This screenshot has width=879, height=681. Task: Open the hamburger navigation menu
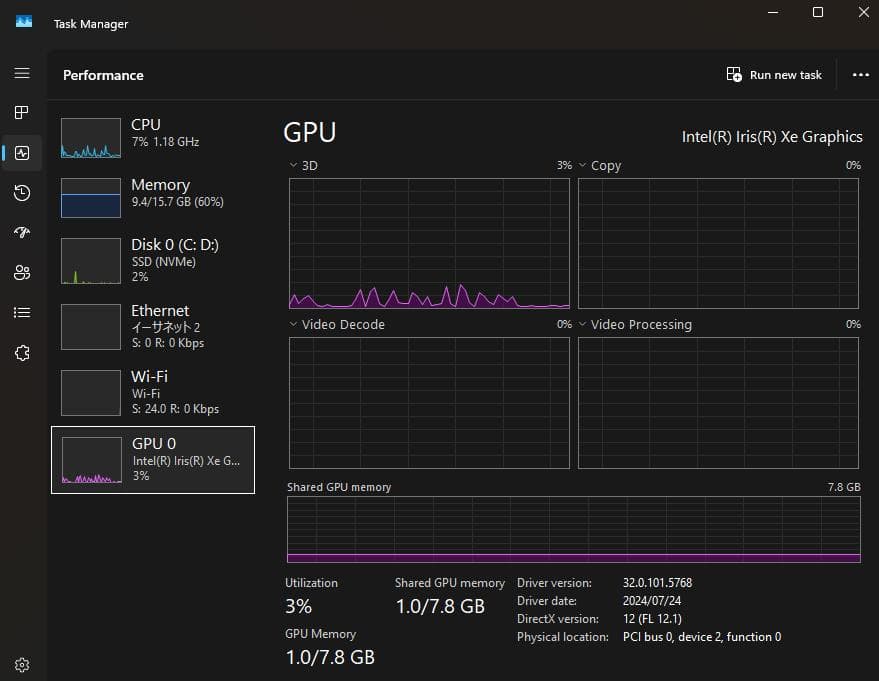tap(22, 73)
